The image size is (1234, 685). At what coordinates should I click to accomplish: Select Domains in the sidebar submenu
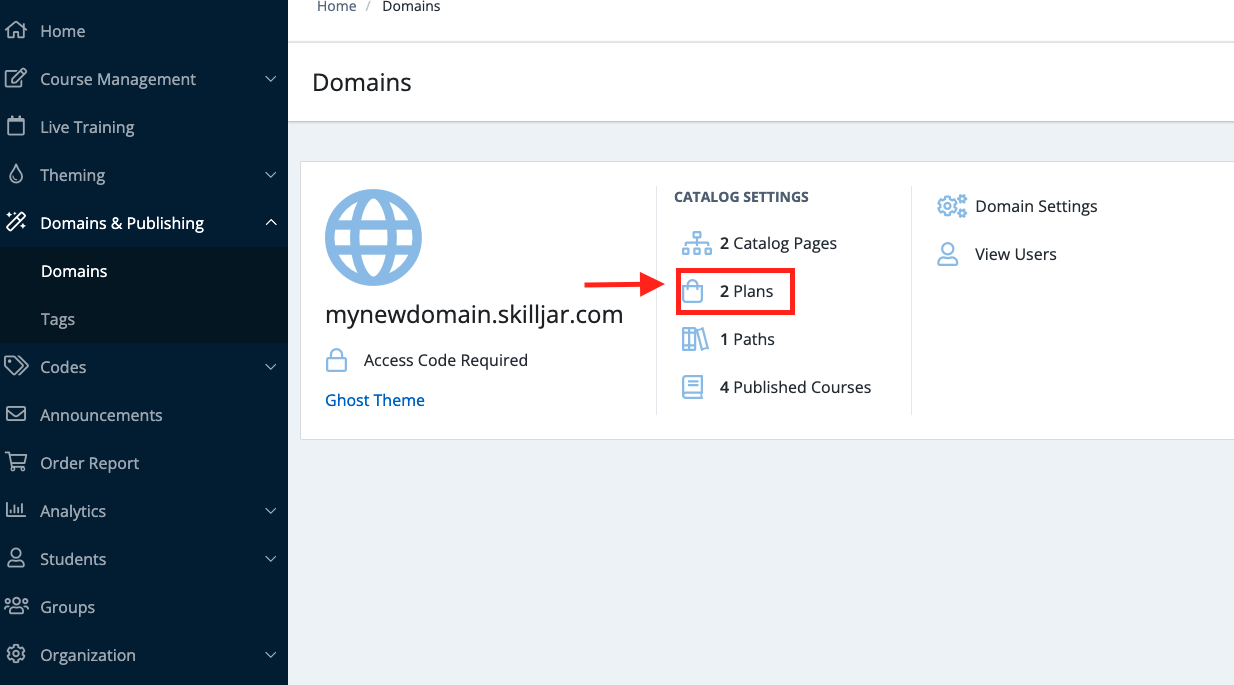click(74, 271)
